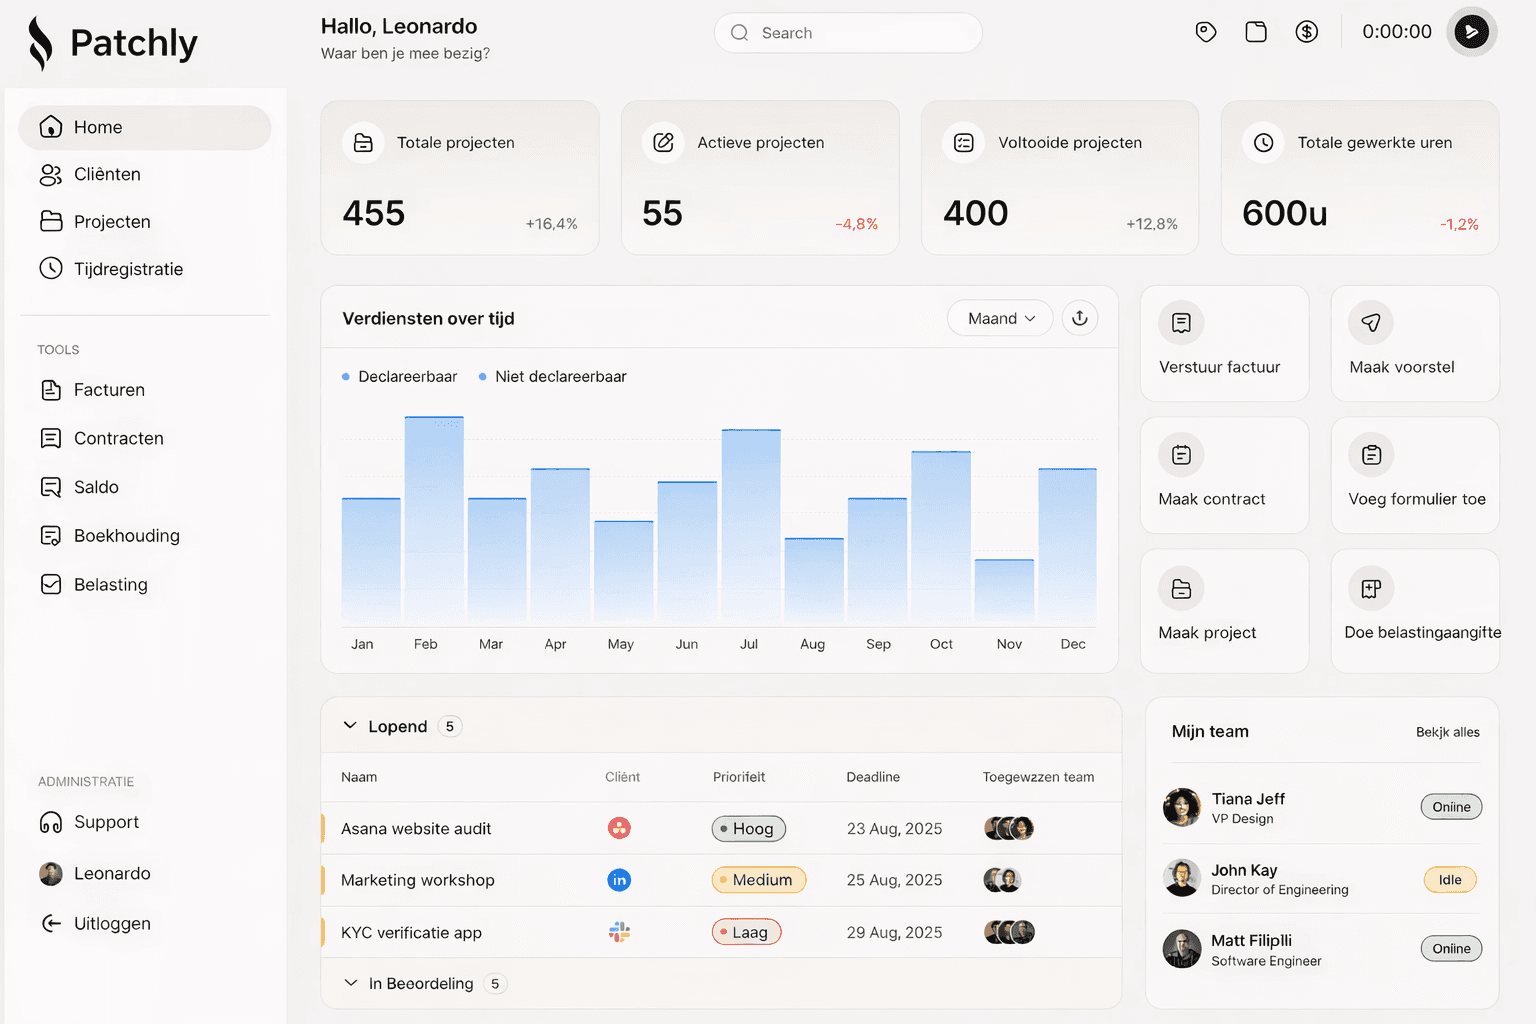Expand the In Beoordeling section
The width and height of the screenshot is (1536, 1024).
350,983
